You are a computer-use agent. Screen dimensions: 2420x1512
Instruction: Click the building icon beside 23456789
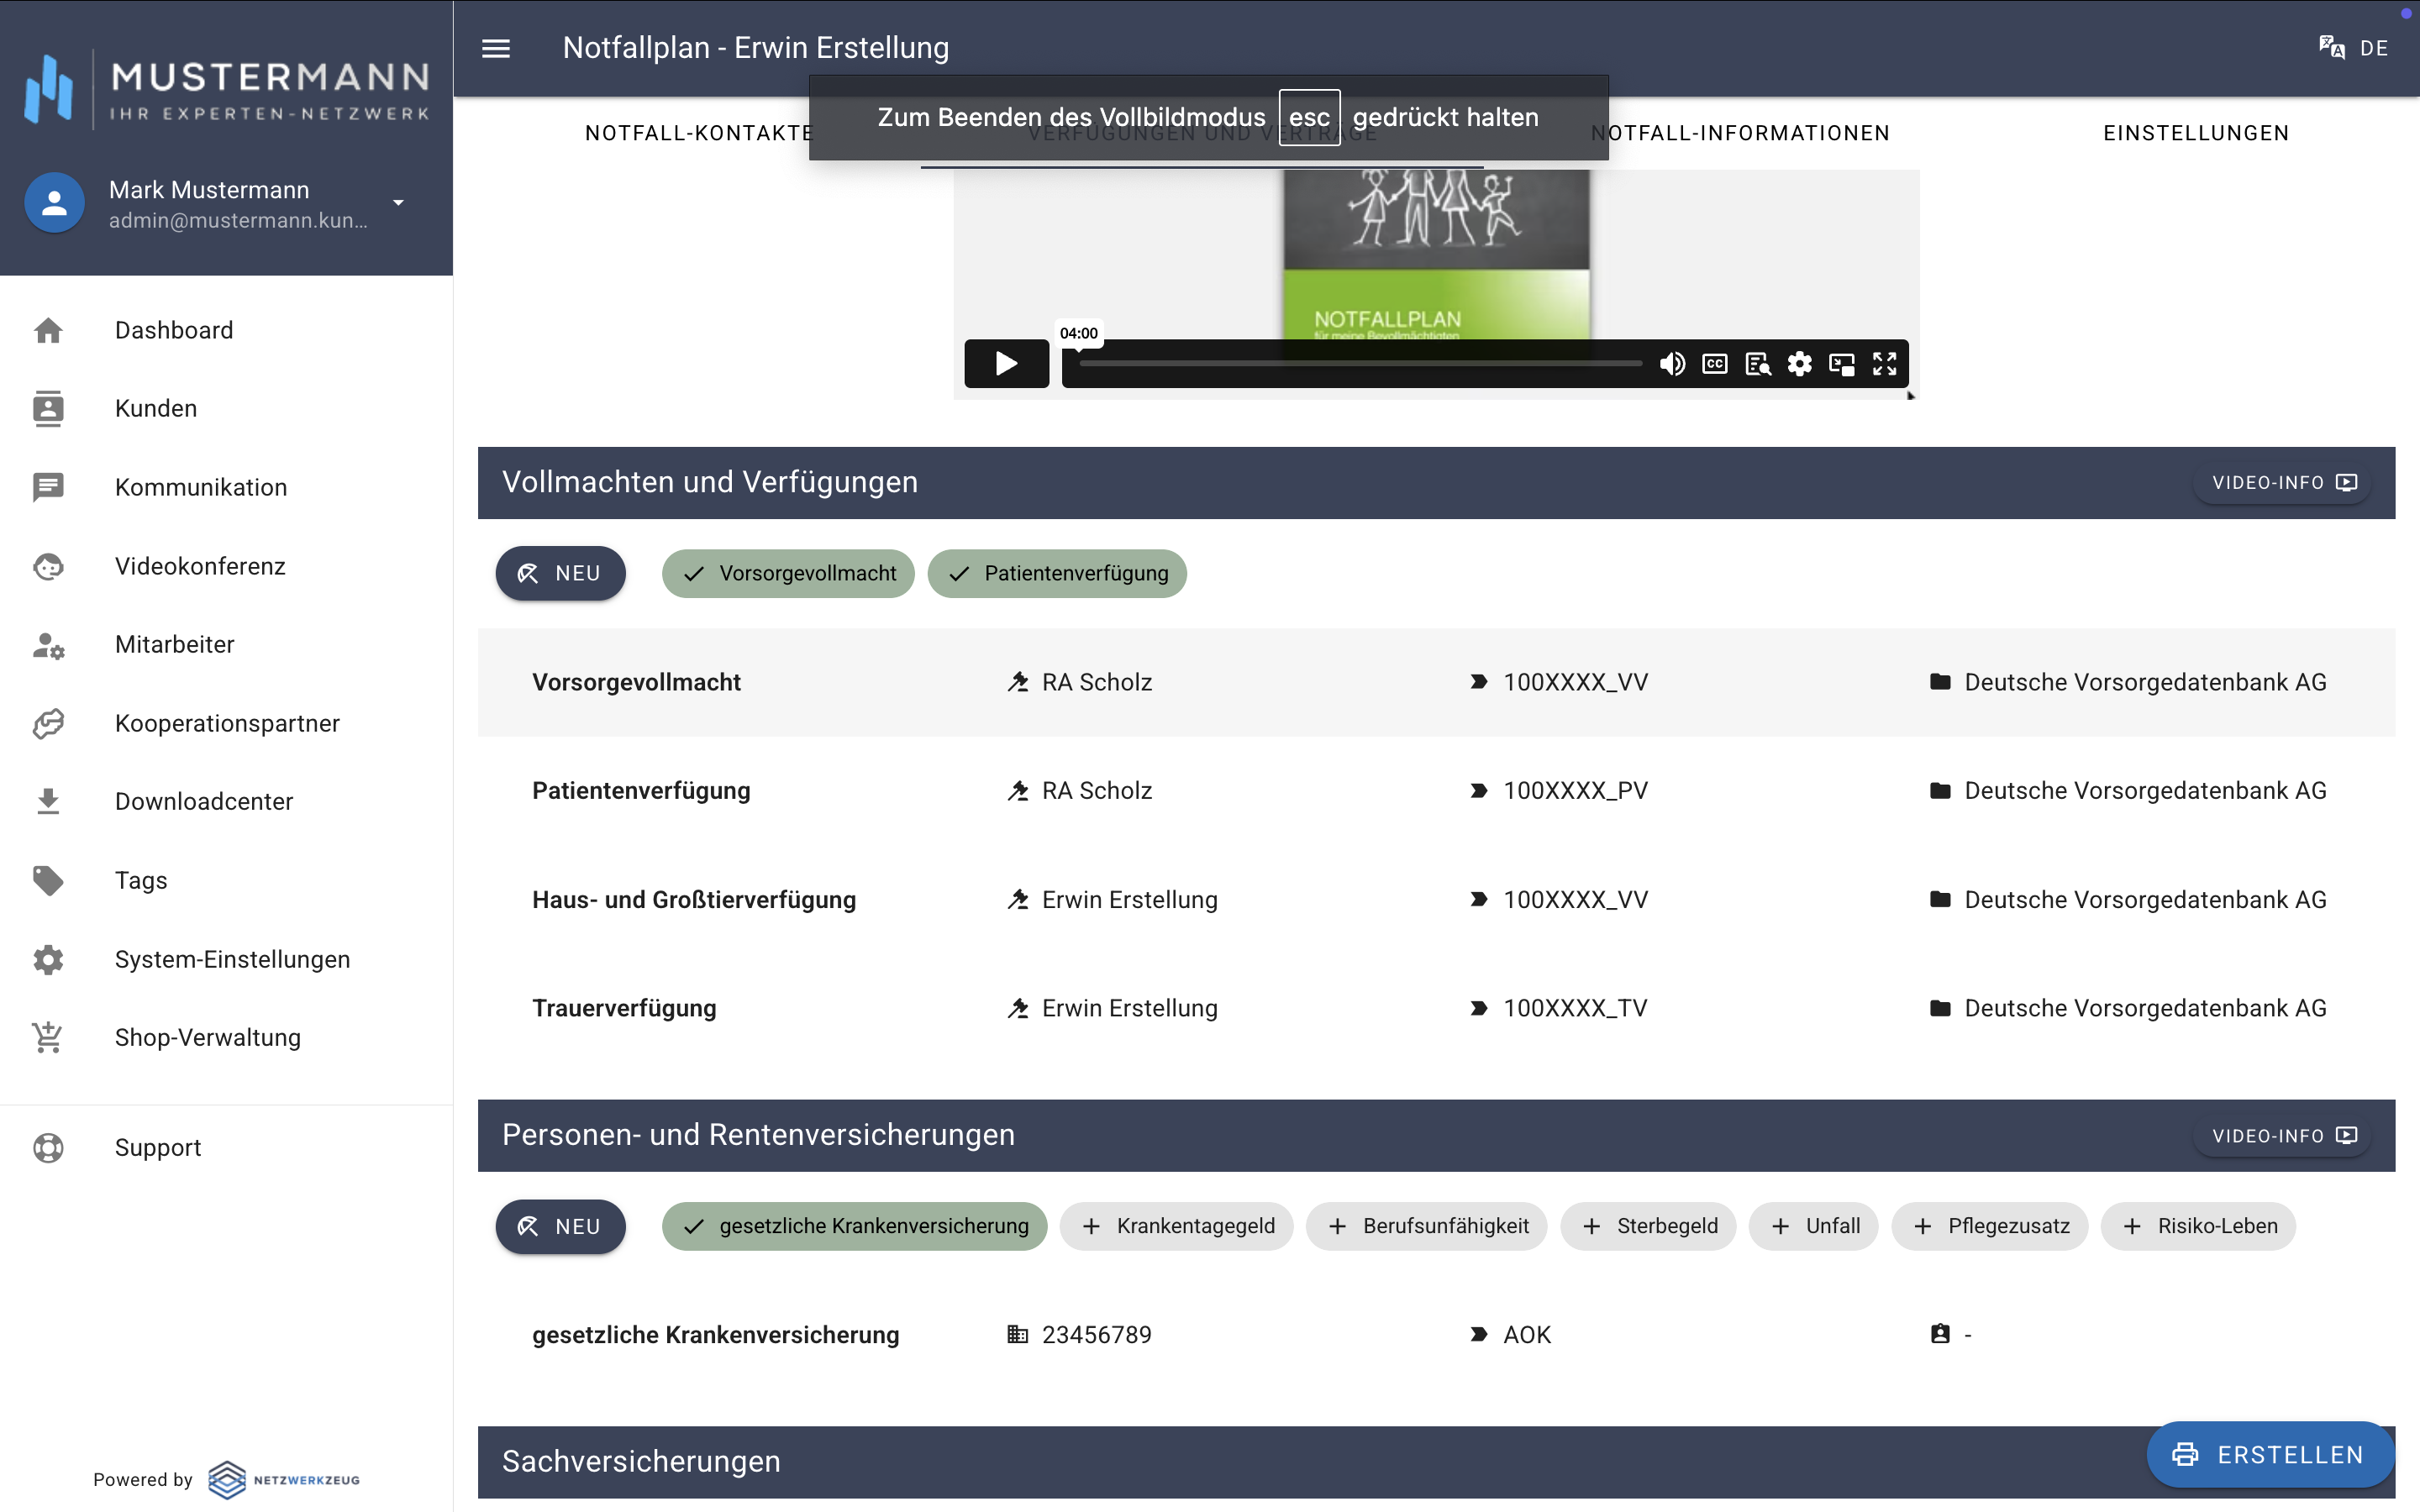pyautogui.click(x=1018, y=1334)
